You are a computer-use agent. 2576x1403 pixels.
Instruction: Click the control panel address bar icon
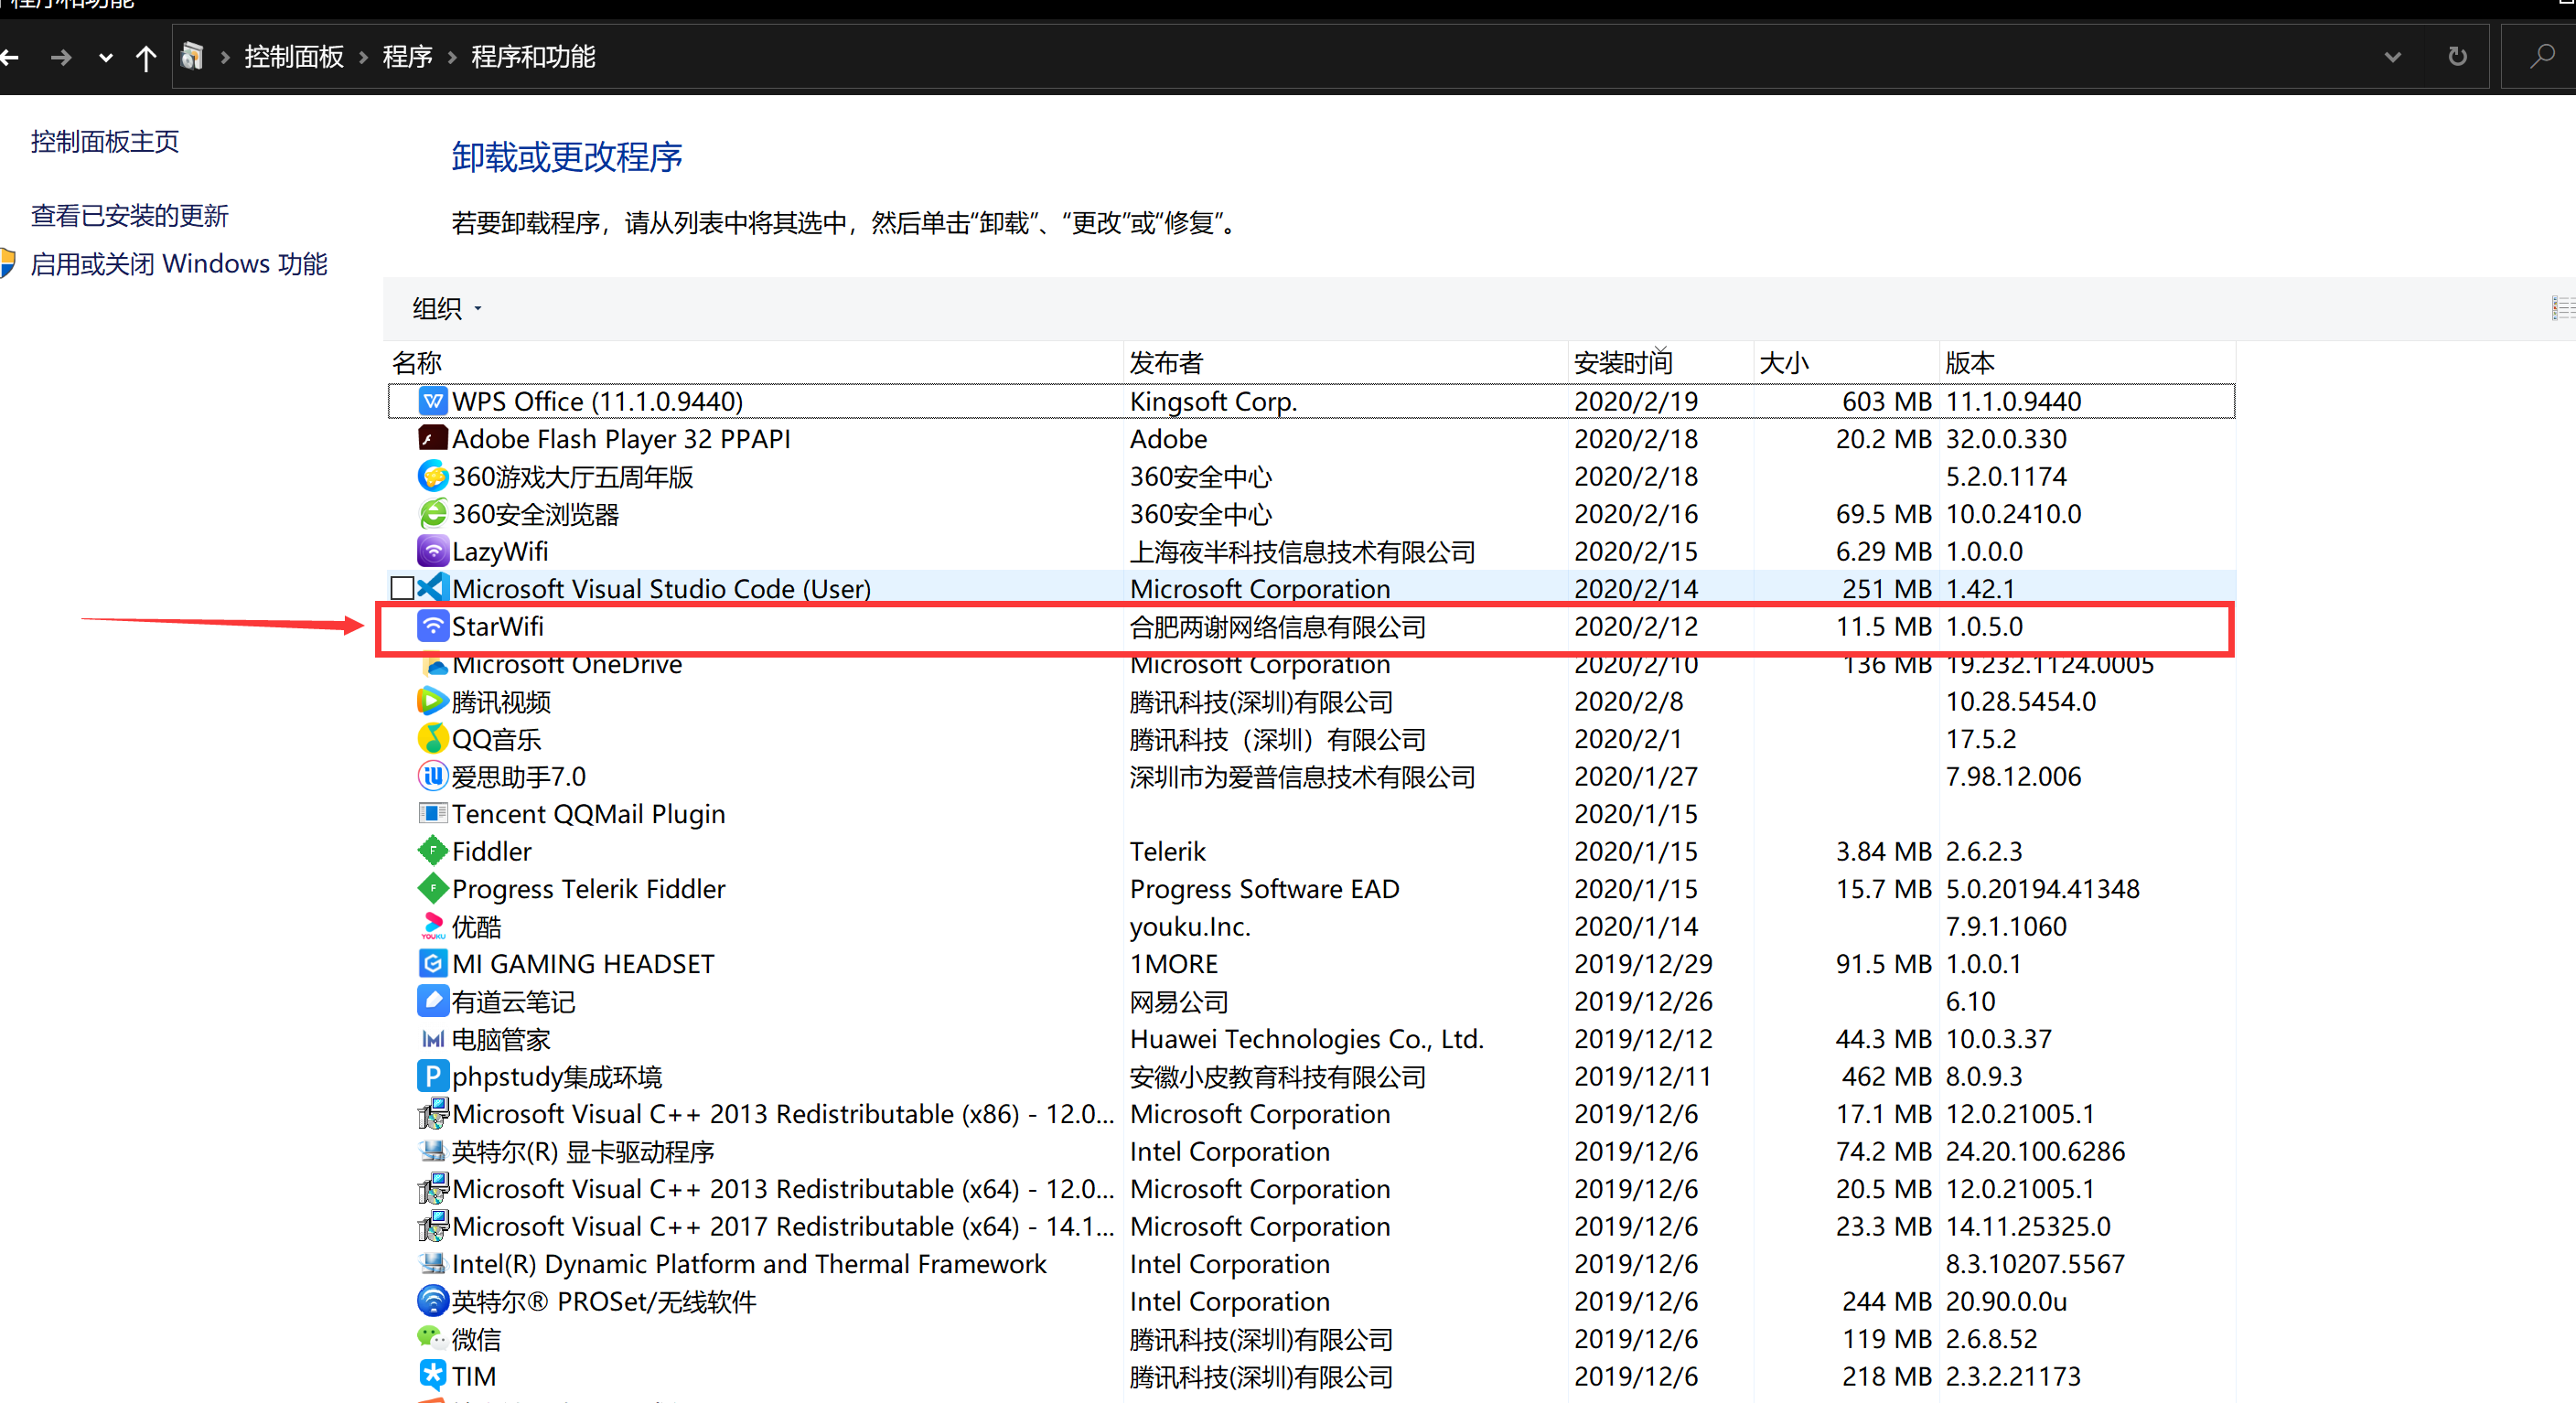point(192,57)
